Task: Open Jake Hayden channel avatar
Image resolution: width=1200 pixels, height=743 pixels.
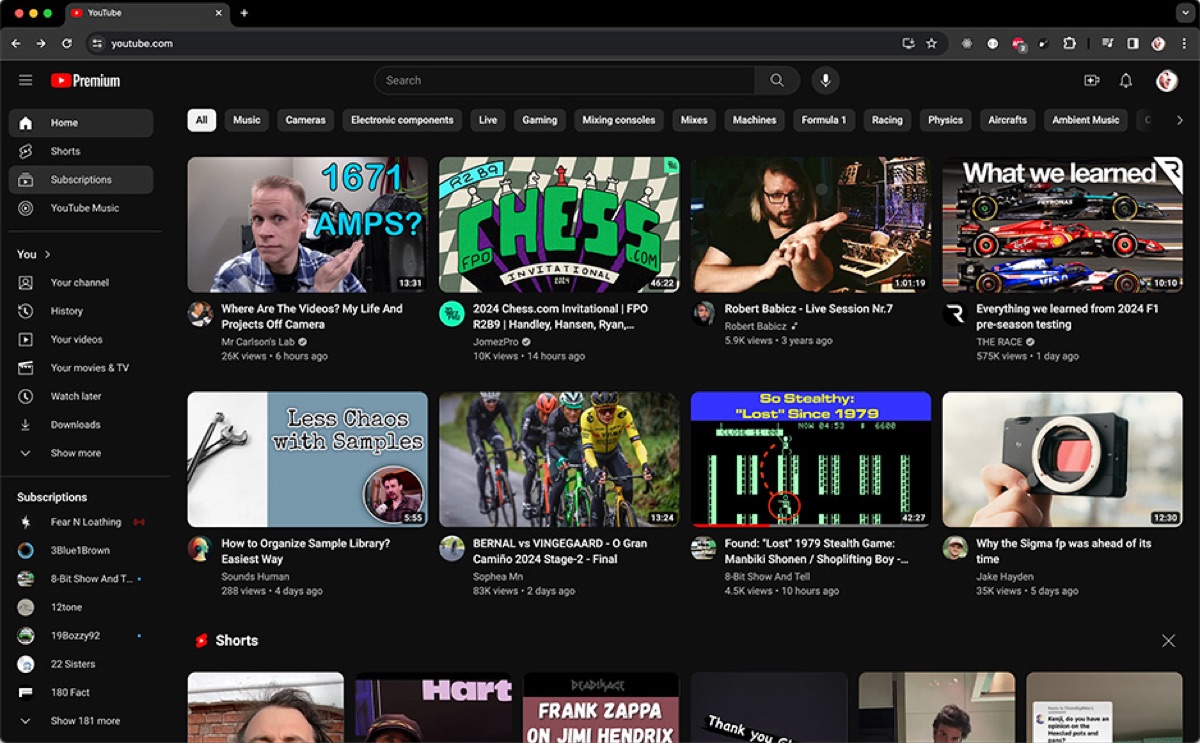Action: coord(954,548)
